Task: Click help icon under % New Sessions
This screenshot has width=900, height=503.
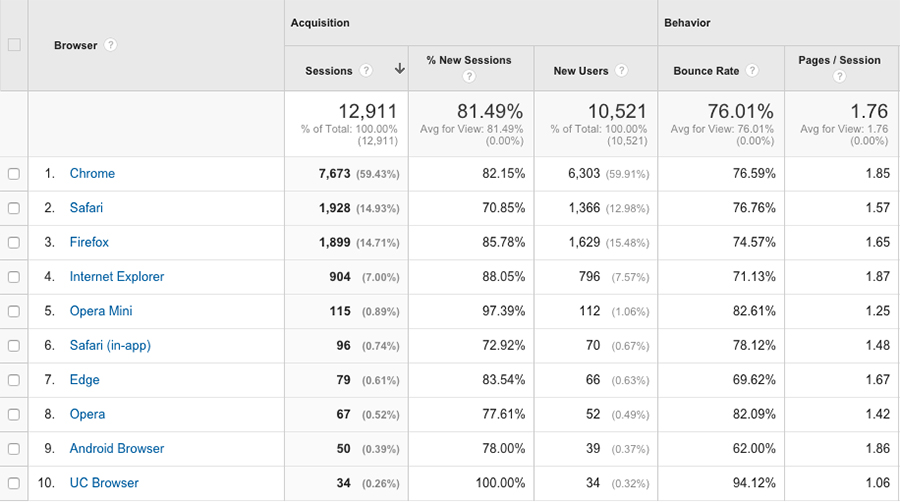Action: (x=468, y=78)
